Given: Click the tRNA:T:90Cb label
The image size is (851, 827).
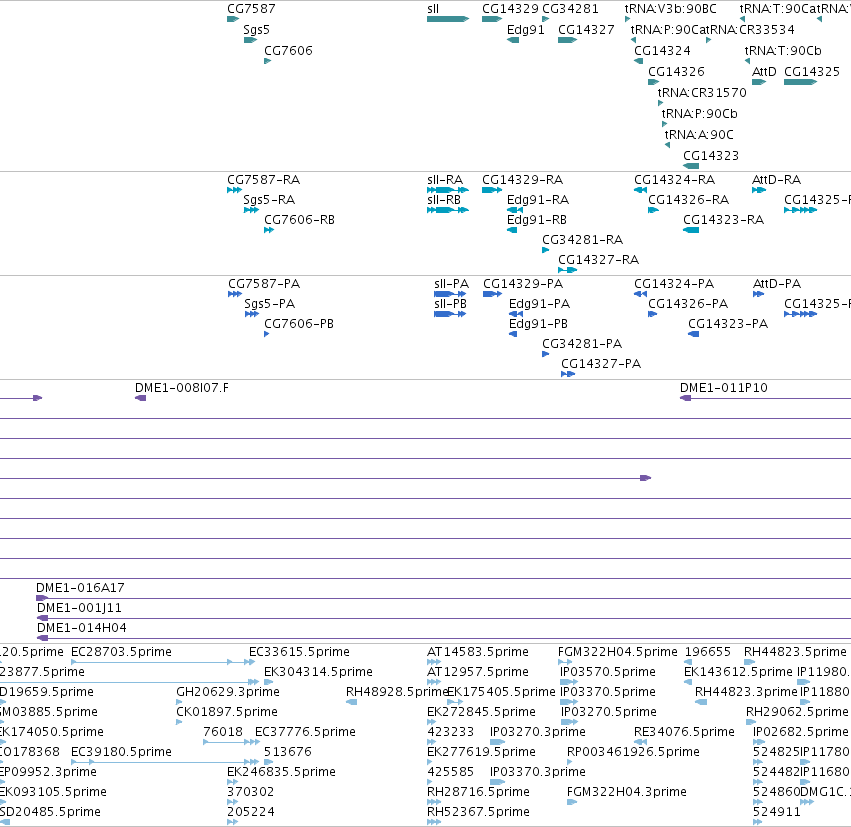Looking at the screenshot, I should coord(783,50).
